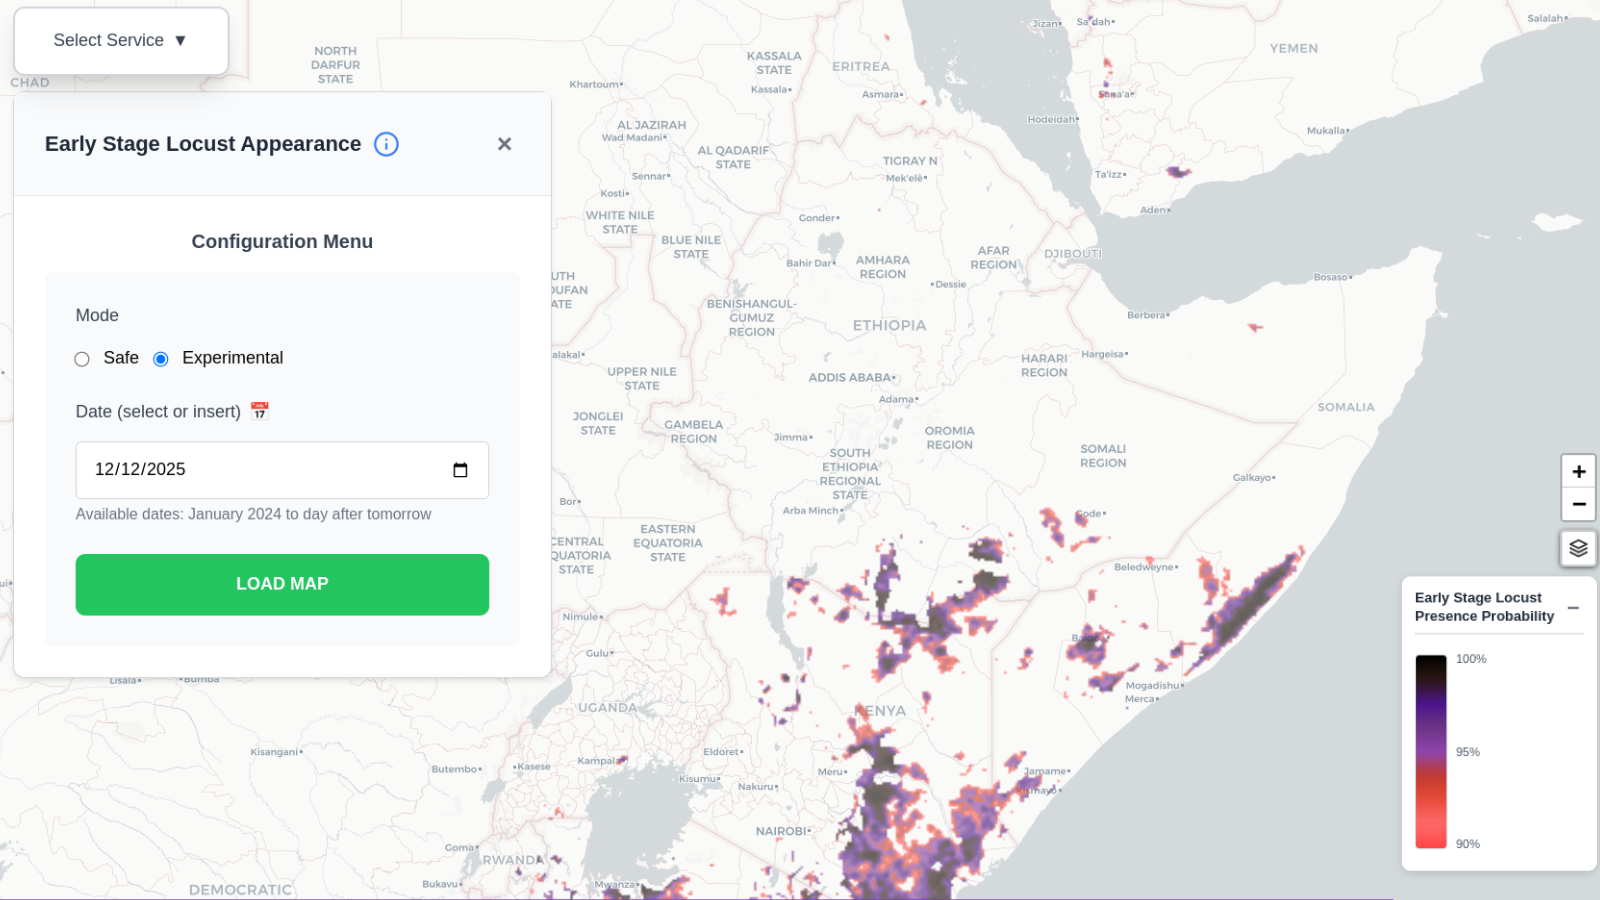1600x900 pixels.
Task: Click the red calendar emoji icon
Action: [x=260, y=411]
